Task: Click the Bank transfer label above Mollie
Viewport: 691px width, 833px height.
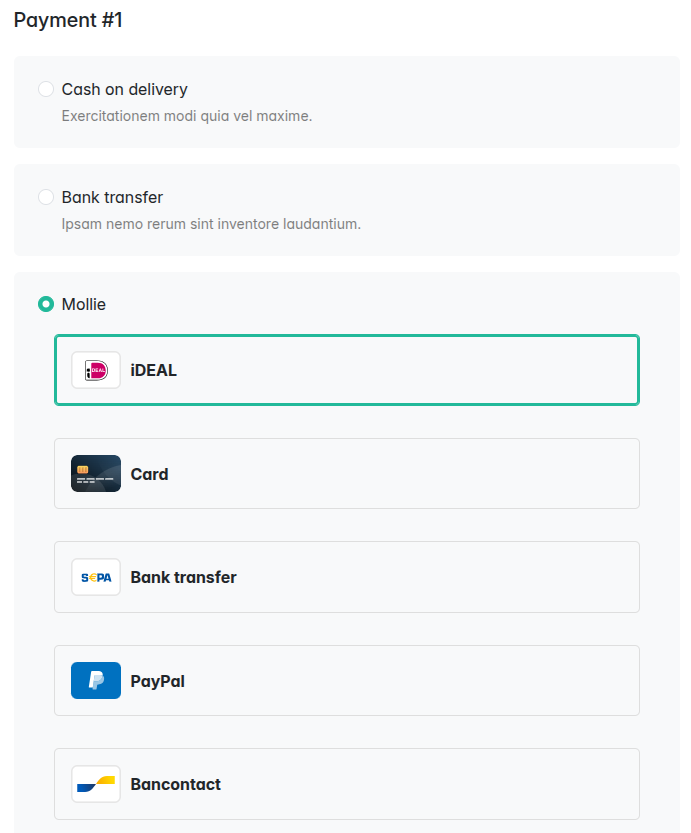Action: (112, 197)
